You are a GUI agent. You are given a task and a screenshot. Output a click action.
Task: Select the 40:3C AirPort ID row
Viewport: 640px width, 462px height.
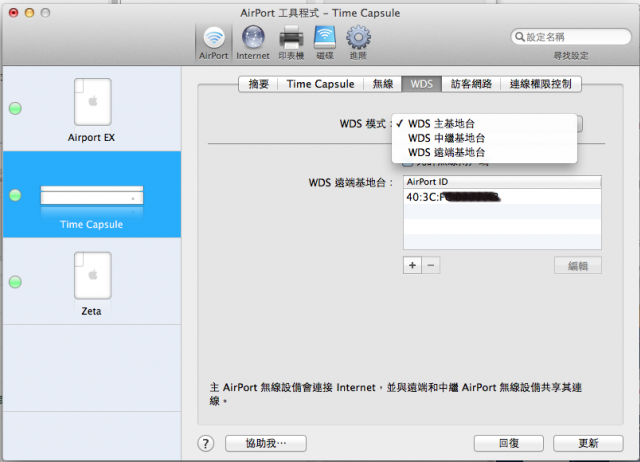(502, 197)
